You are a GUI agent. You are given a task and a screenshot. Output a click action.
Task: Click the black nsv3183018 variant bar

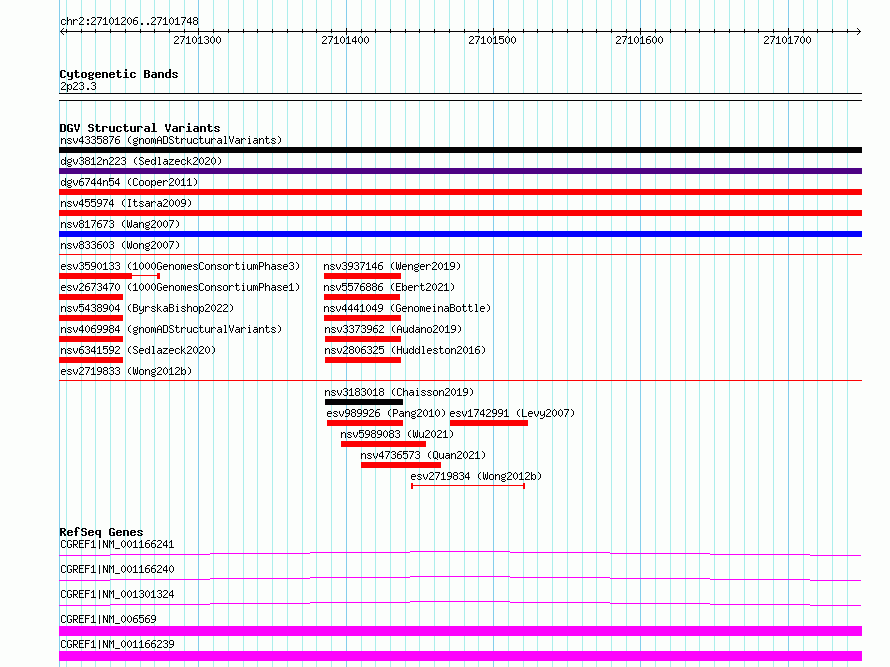pos(364,402)
